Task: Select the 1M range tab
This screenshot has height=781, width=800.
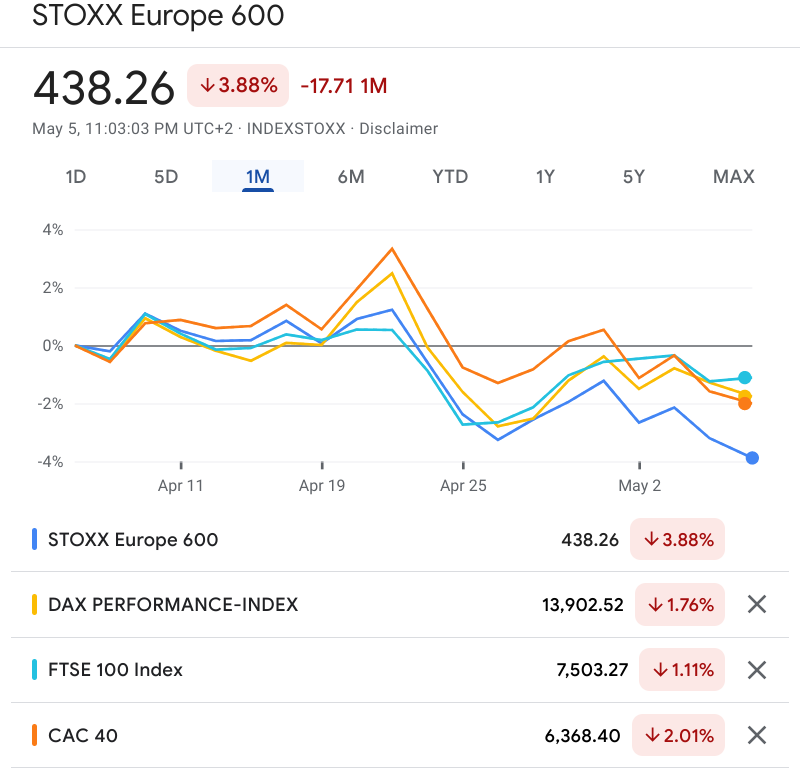Action: click(x=258, y=177)
